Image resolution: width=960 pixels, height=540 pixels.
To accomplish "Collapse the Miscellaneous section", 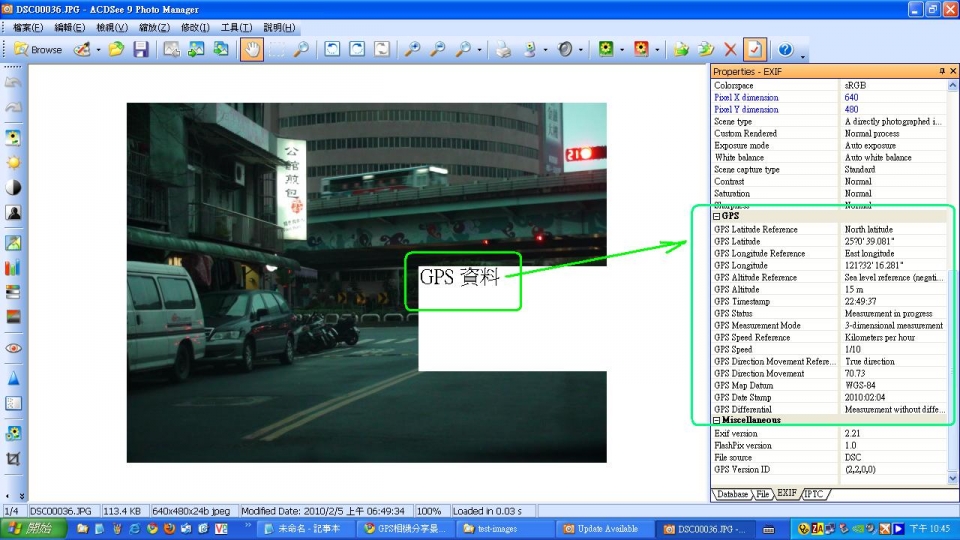I will [x=717, y=420].
